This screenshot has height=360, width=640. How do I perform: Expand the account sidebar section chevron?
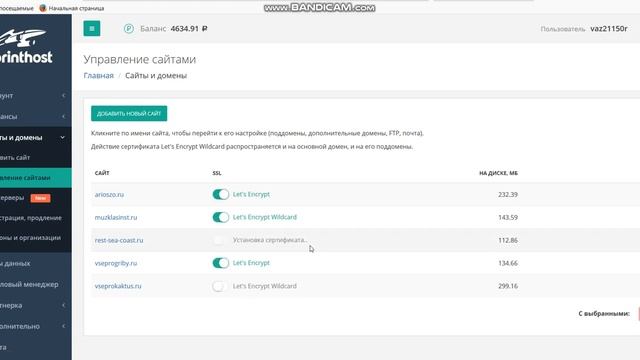[x=63, y=96]
